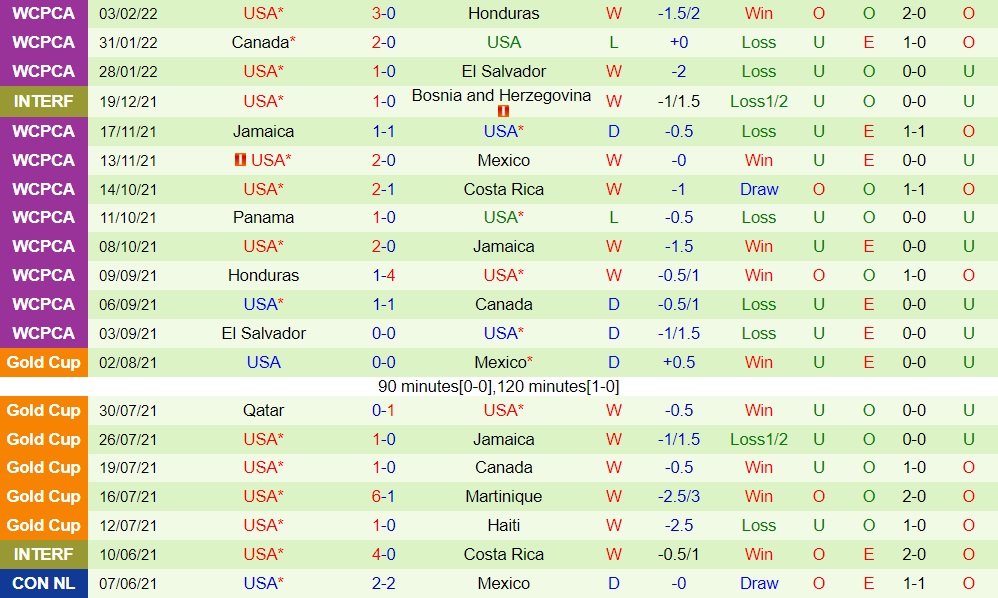
Task: Select El Salvador in the 28/01/22 match
Action: [x=504, y=72]
